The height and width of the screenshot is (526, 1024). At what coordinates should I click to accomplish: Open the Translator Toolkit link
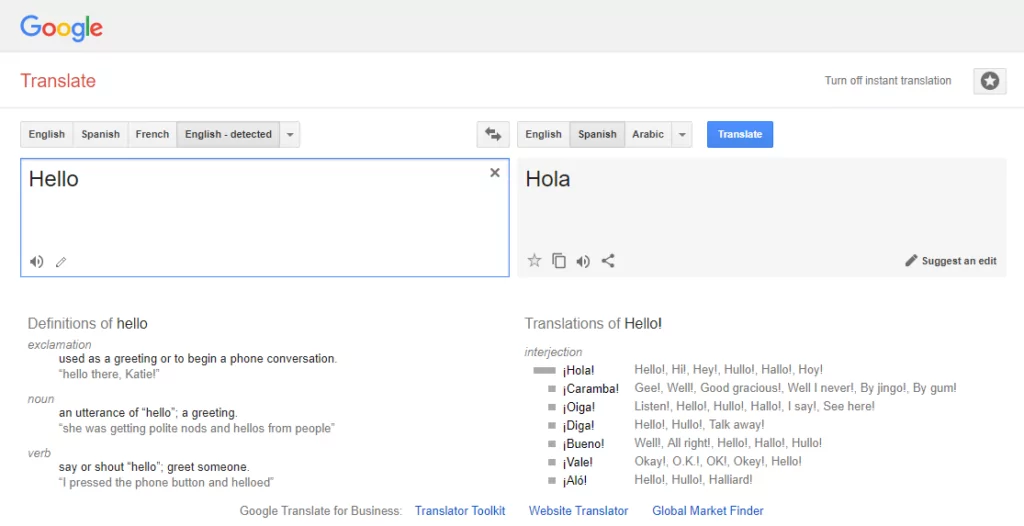click(460, 511)
